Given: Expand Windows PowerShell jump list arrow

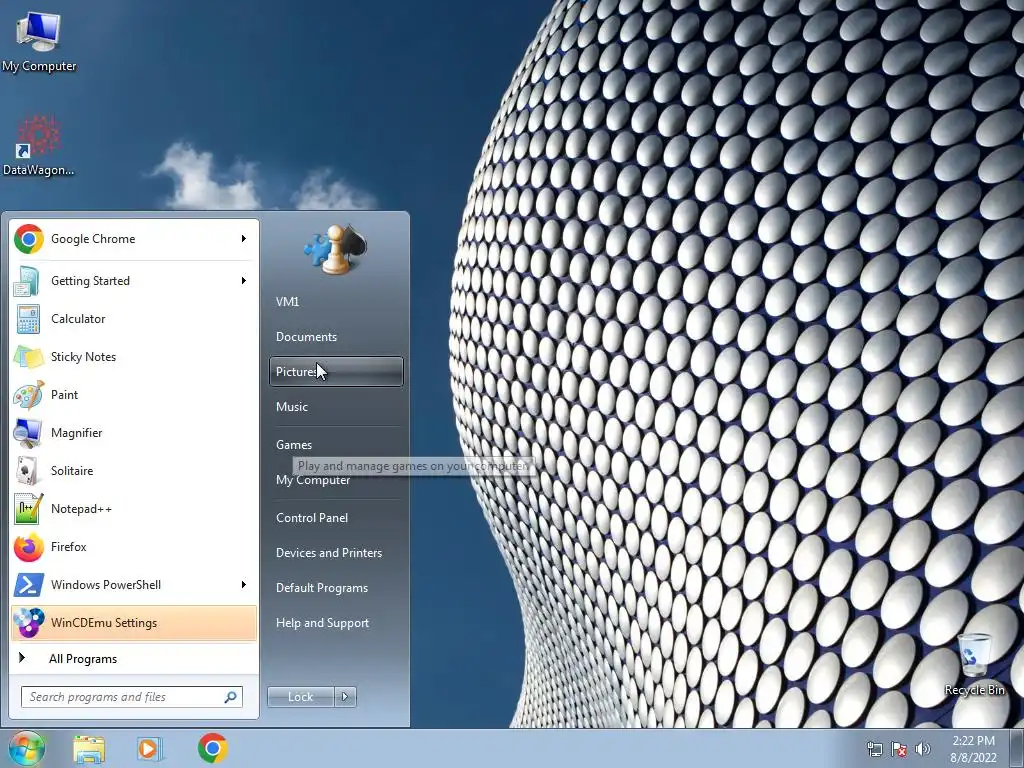Looking at the screenshot, I should pyautogui.click(x=244, y=584).
